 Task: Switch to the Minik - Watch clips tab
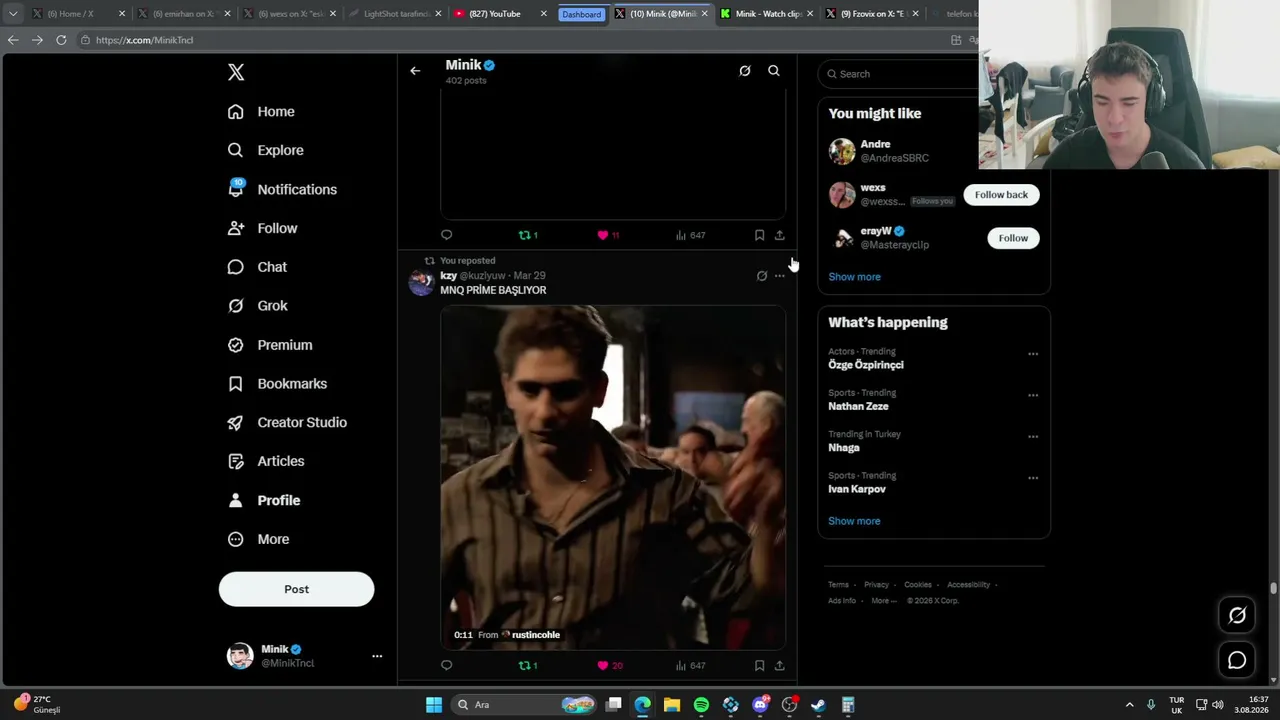(767, 14)
